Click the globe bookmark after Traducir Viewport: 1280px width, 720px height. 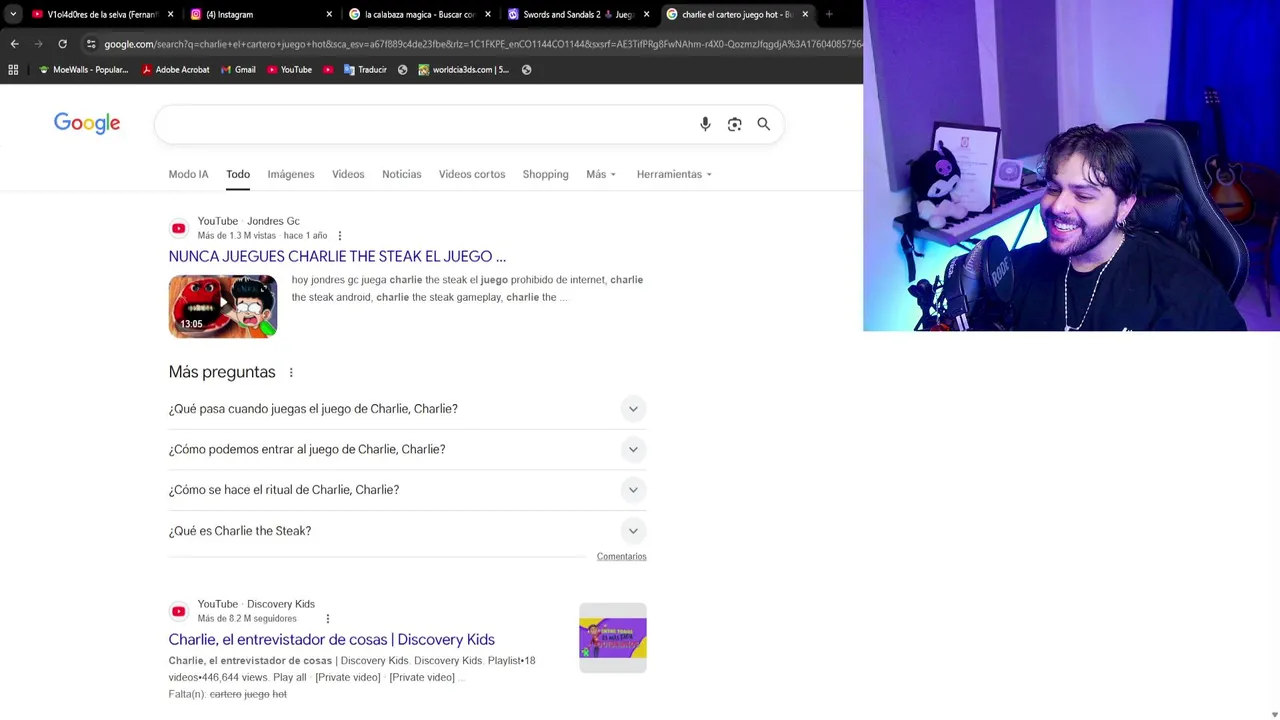(x=402, y=70)
